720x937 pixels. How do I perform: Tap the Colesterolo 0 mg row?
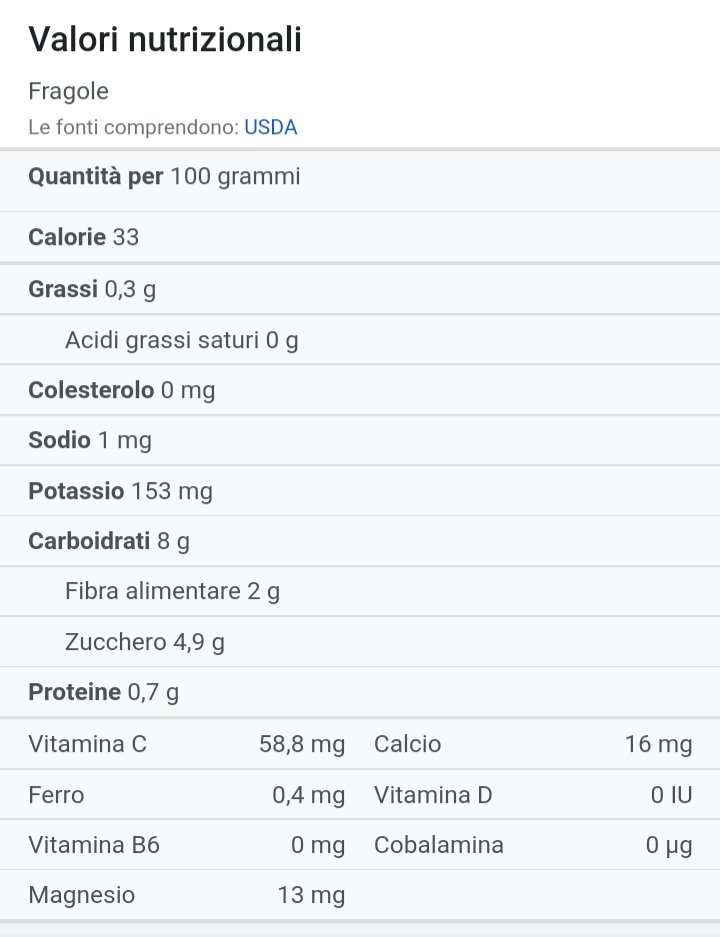(360, 390)
